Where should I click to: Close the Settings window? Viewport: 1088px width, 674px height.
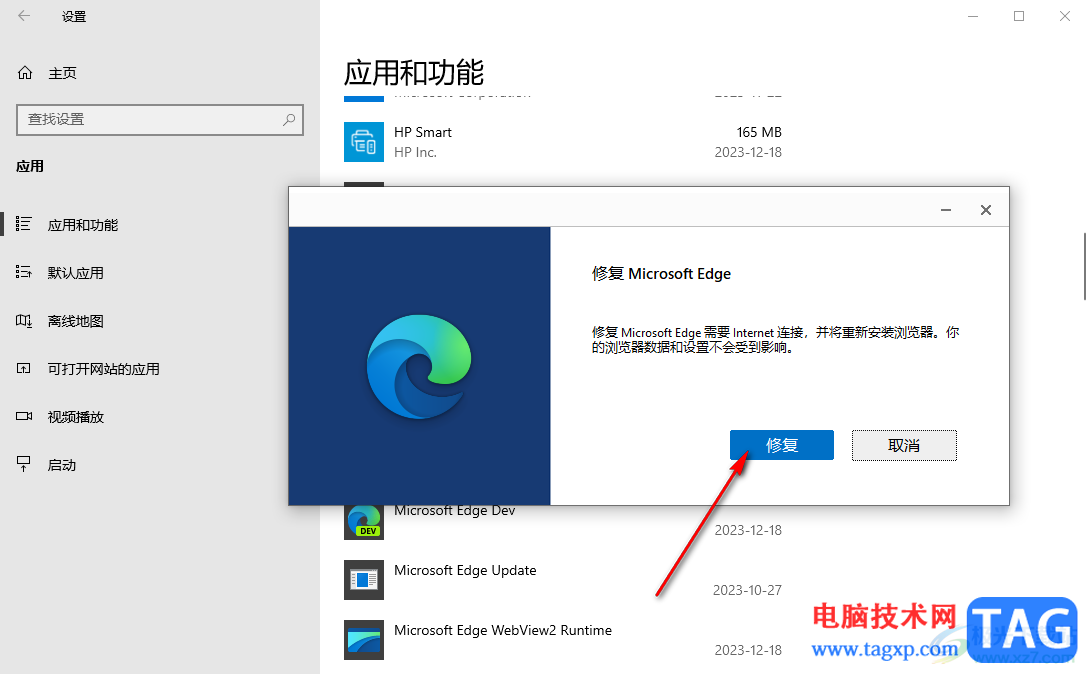[x=1064, y=16]
